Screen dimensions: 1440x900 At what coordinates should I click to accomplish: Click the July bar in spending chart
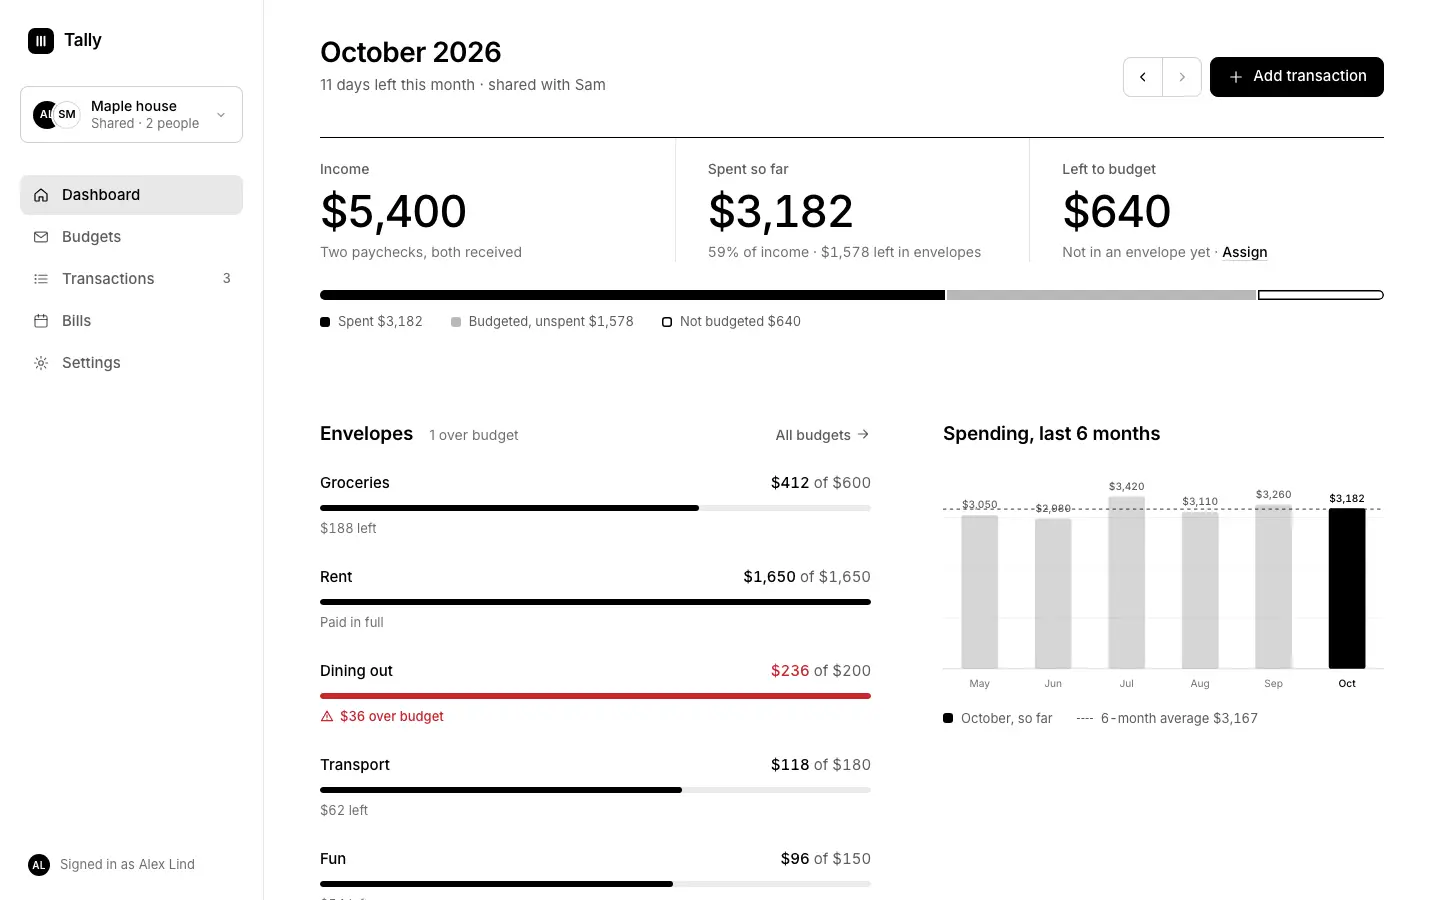(x=1127, y=582)
